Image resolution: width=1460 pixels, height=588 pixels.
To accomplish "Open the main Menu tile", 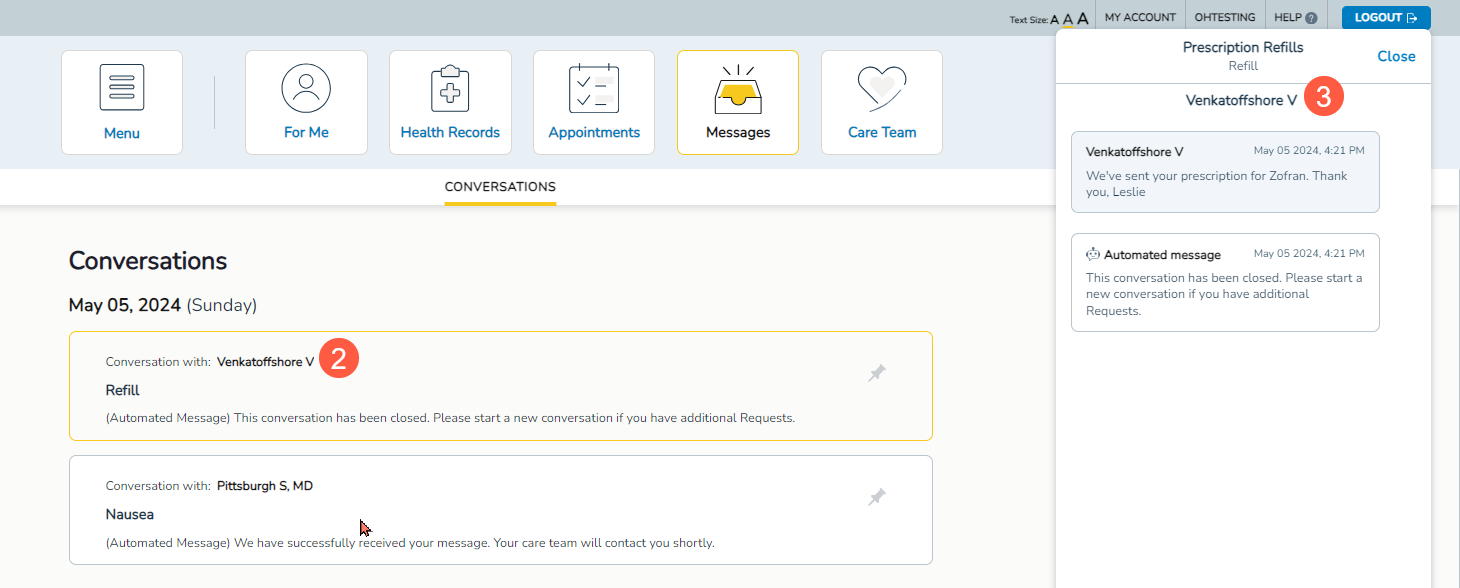I will [122, 102].
